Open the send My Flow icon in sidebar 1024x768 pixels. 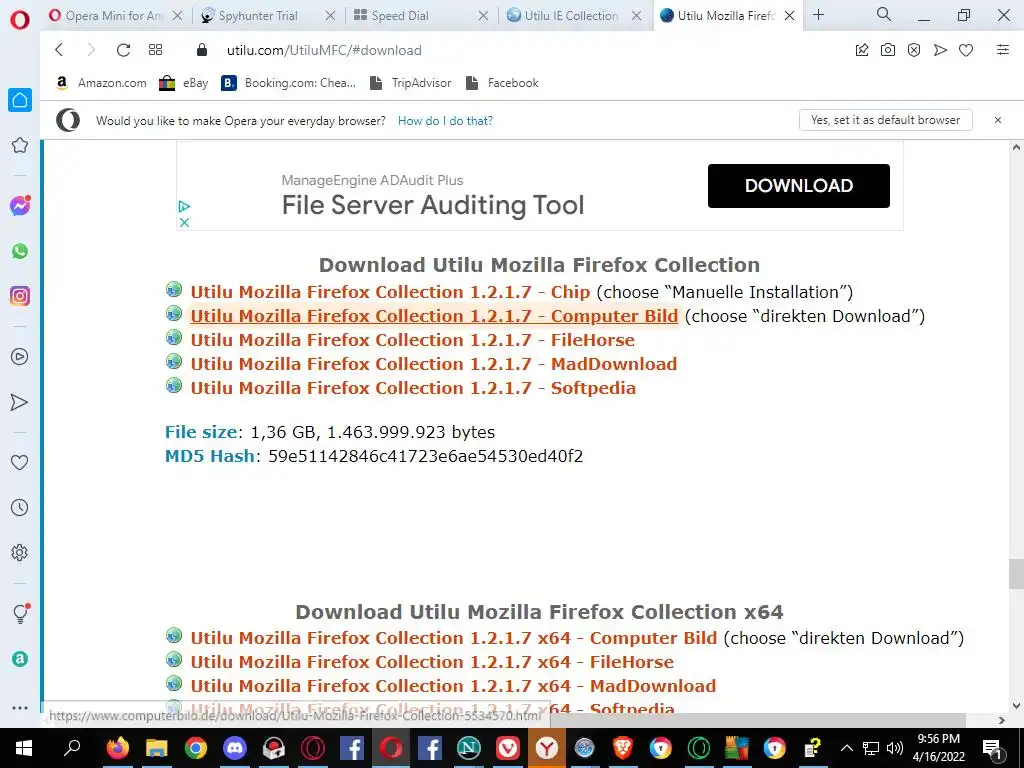point(20,402)
